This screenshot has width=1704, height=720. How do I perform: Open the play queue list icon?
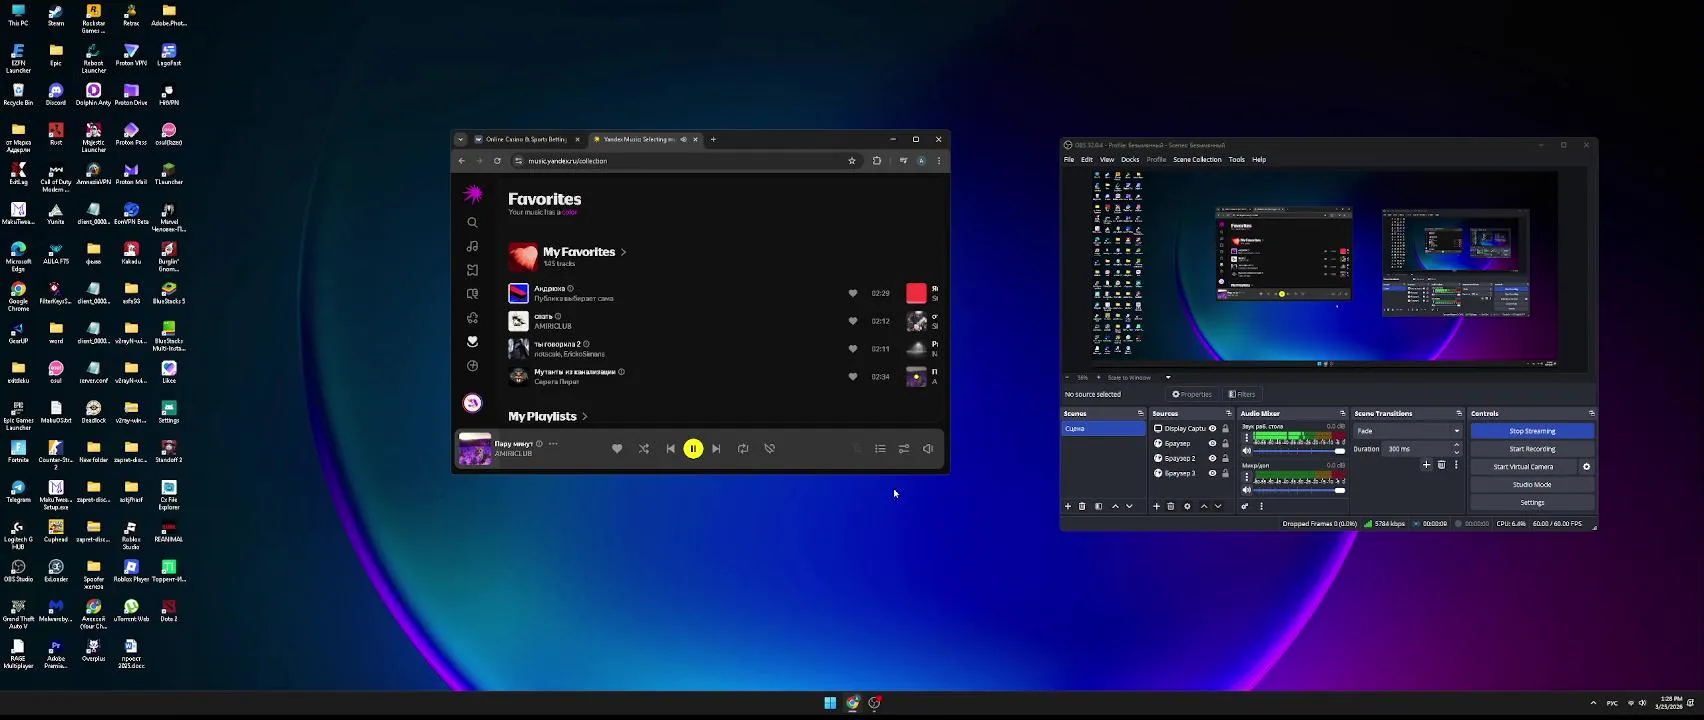point(880,449)
